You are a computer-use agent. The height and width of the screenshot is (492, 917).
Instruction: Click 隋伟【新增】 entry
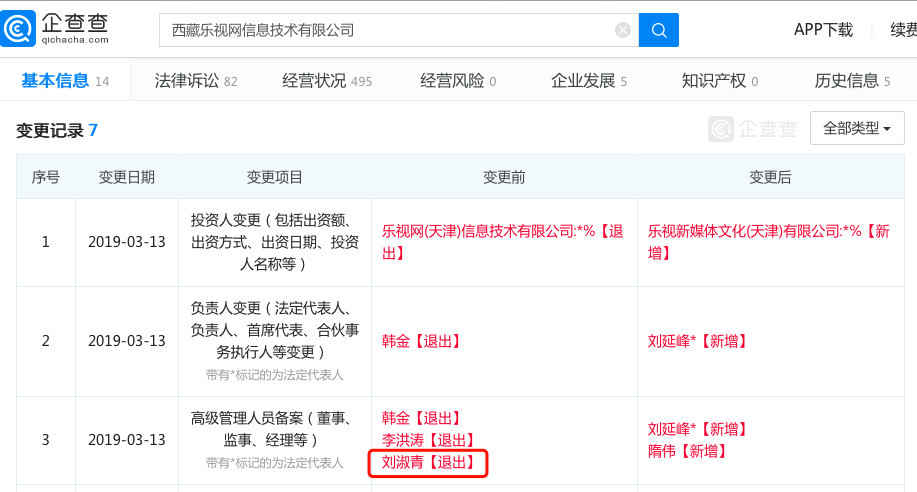pos(687,451)
